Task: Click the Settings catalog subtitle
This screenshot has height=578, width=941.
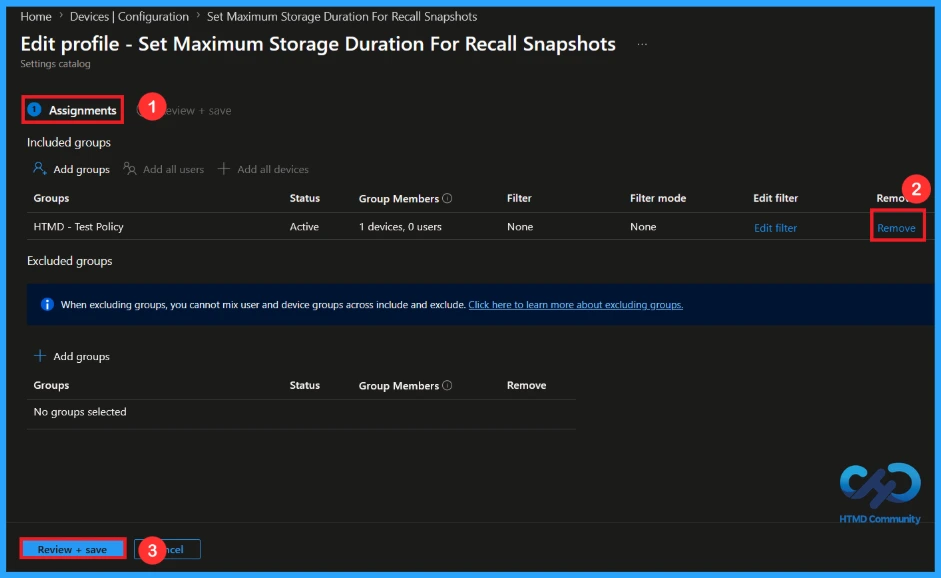Action: coord(55,64)
